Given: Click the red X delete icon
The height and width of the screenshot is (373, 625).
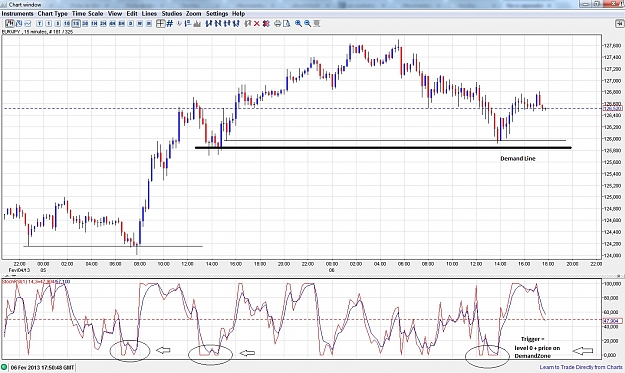Looking at the screenshot, I should pyautogui.click(x=257, y=24).
